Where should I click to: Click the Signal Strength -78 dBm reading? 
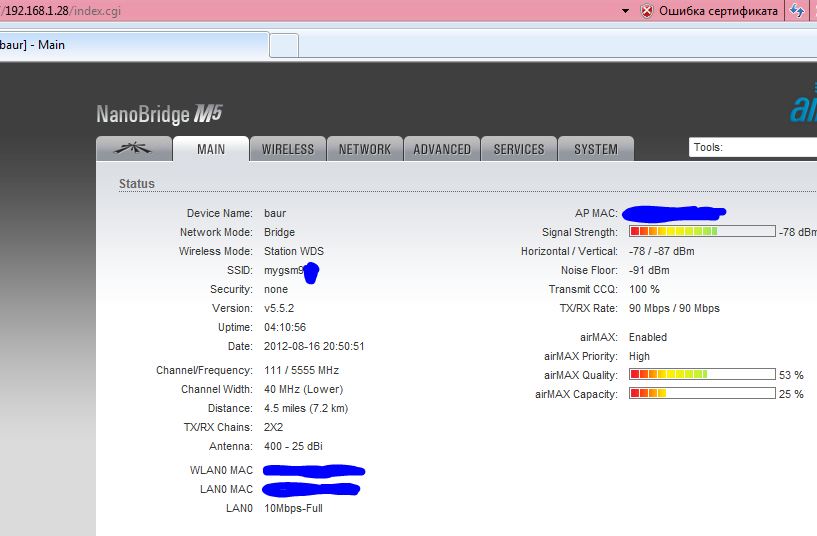798,232
